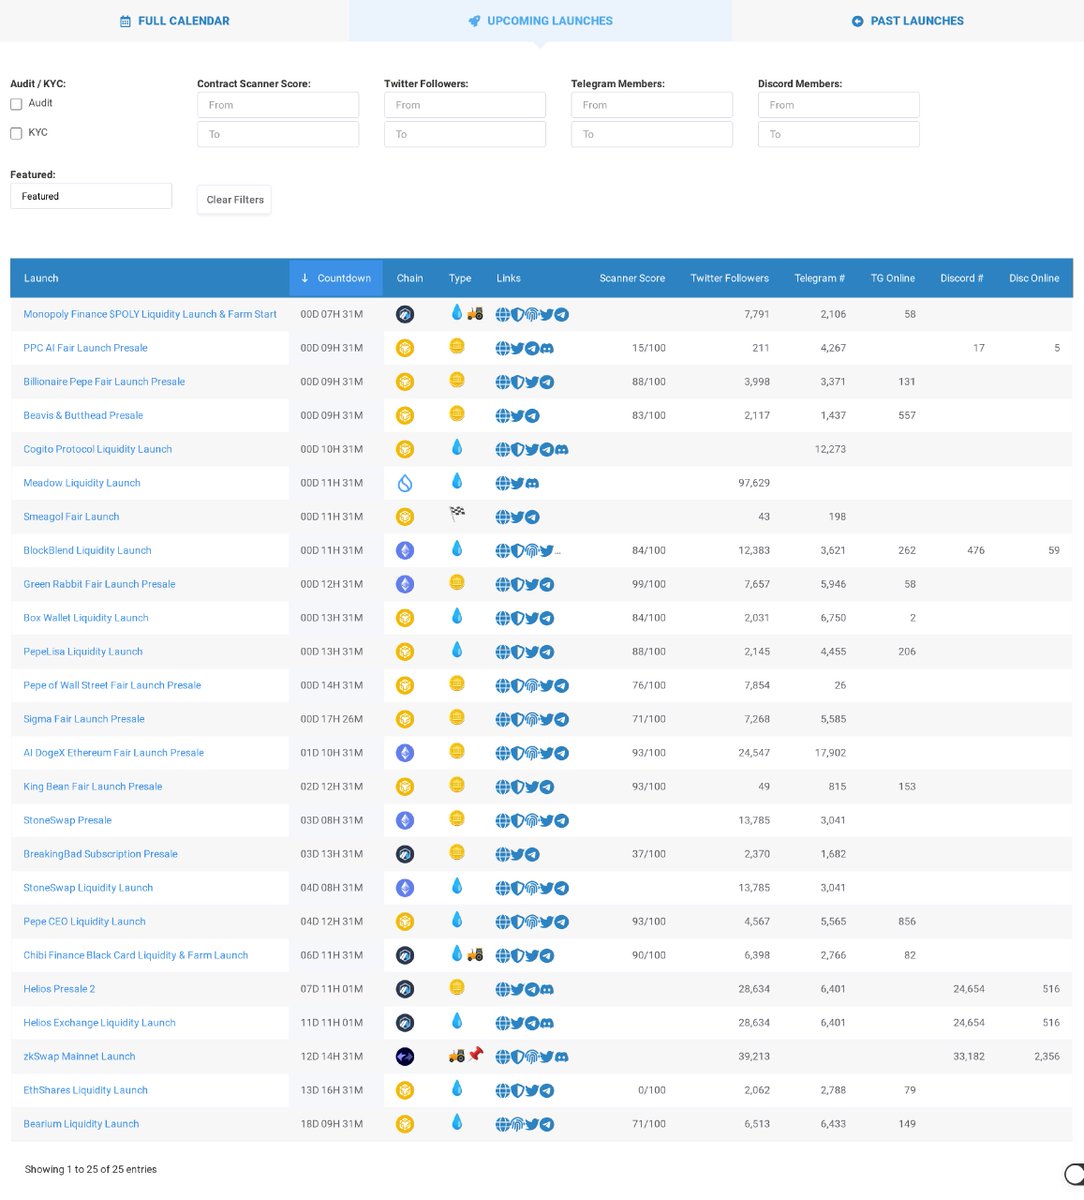The image size is (1084, 1200).
Task: Click Ethereum chain icon in Green Rabbit row
Action: tap(405, 584)
